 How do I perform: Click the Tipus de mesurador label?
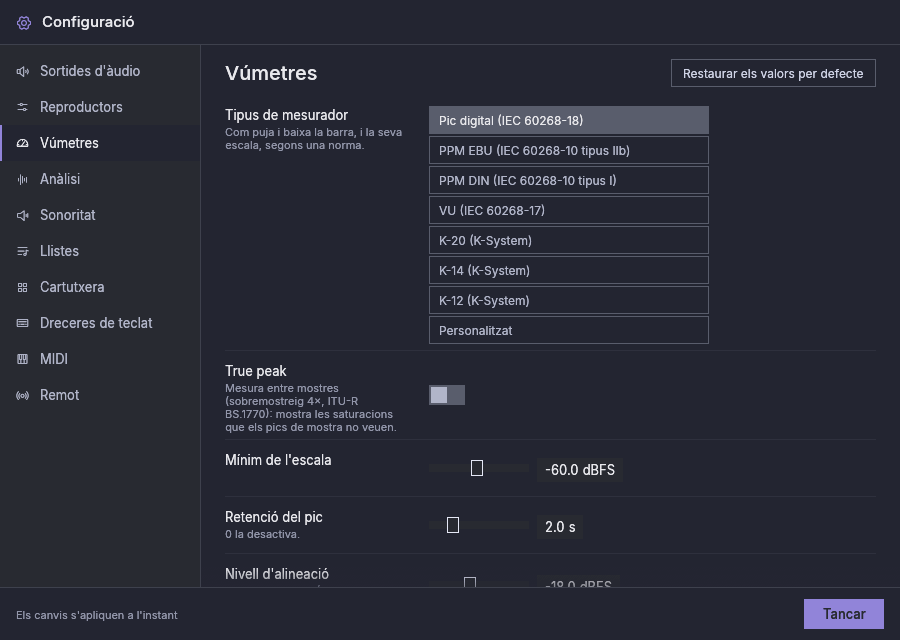click(x=286, y=115)
